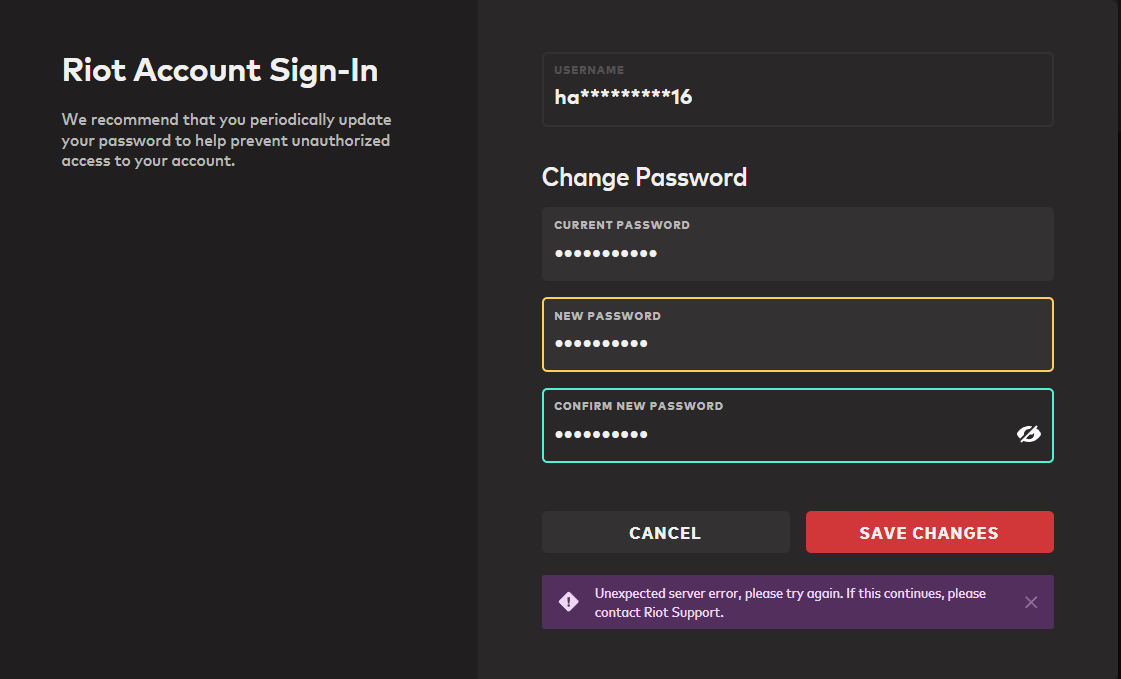Focus the New Password input field

[x=798, y=334]
